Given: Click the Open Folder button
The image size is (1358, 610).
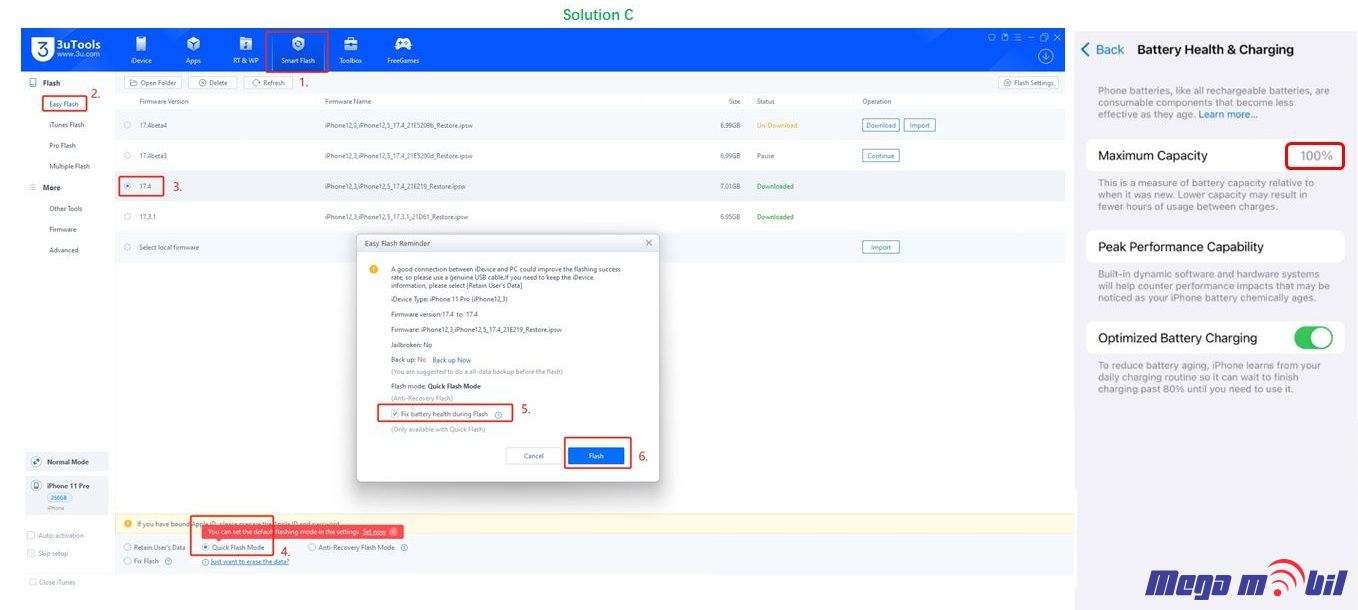Looking at the screenshot, I should click(152, 83).
